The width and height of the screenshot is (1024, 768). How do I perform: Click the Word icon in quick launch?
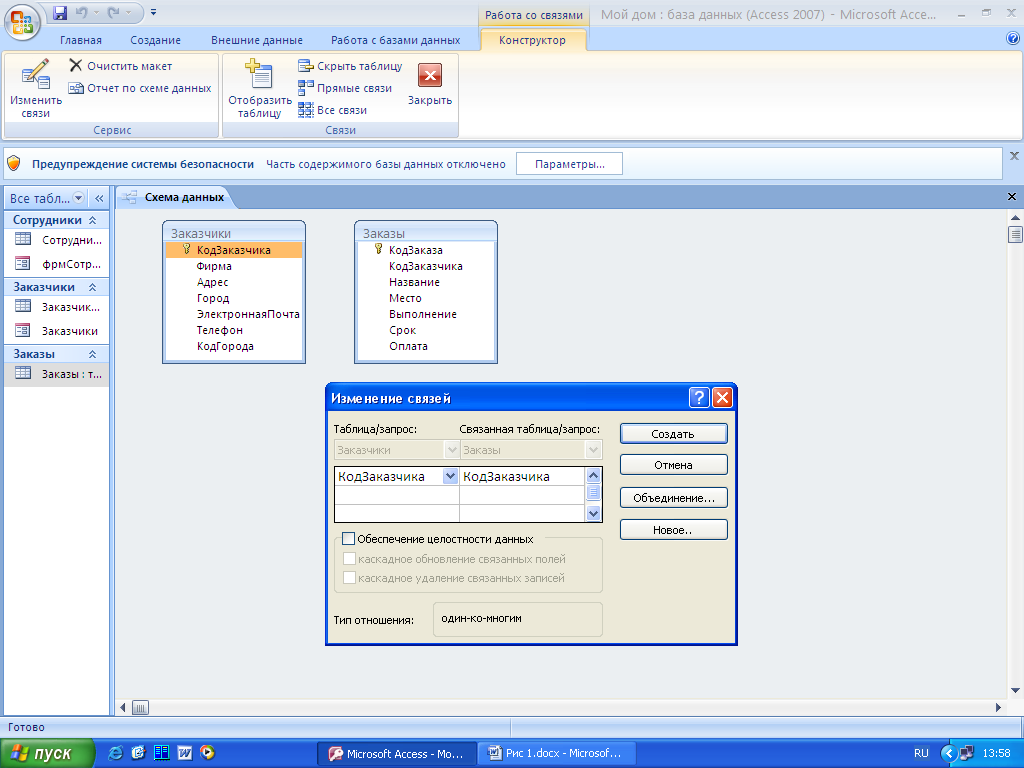185,753
